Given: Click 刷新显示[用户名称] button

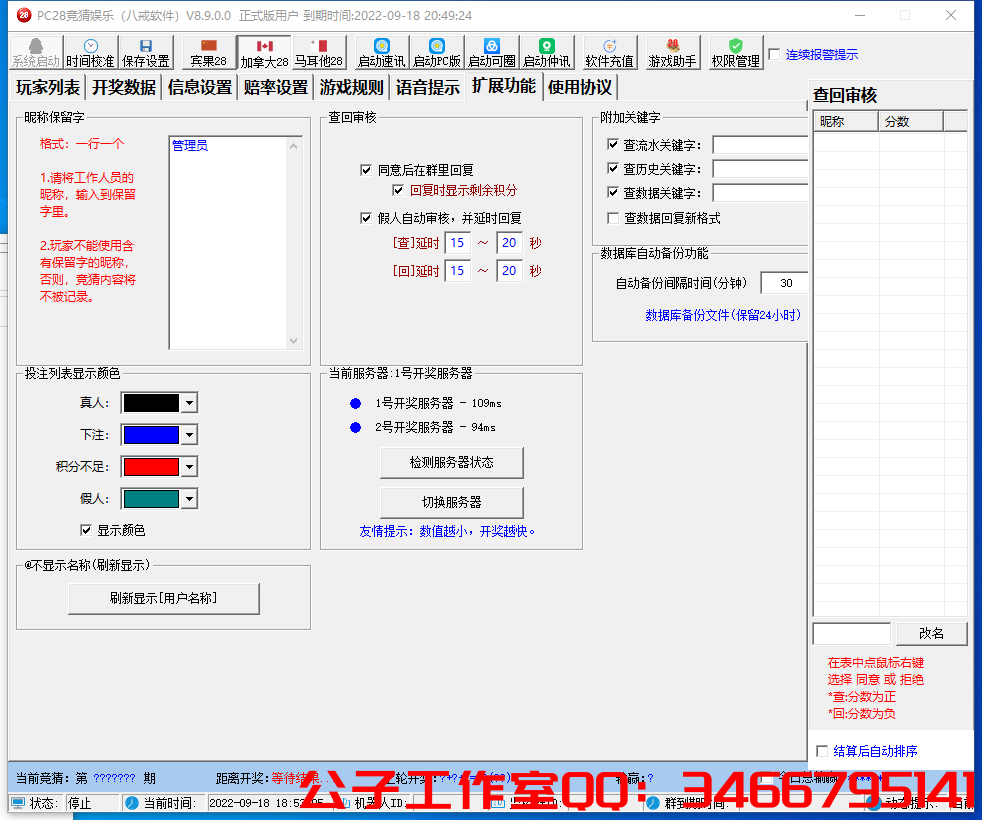Looking at the screenshot, I should click(x=163, y=598).
